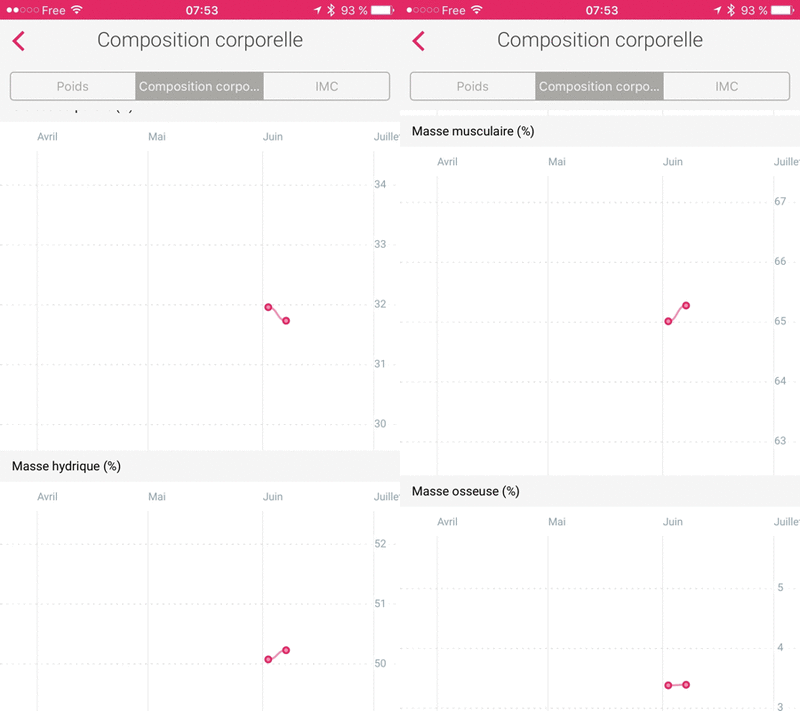
Task: Tap the battery icon in the left status bar
Action: pyautogui.click(x=383, y=10)
